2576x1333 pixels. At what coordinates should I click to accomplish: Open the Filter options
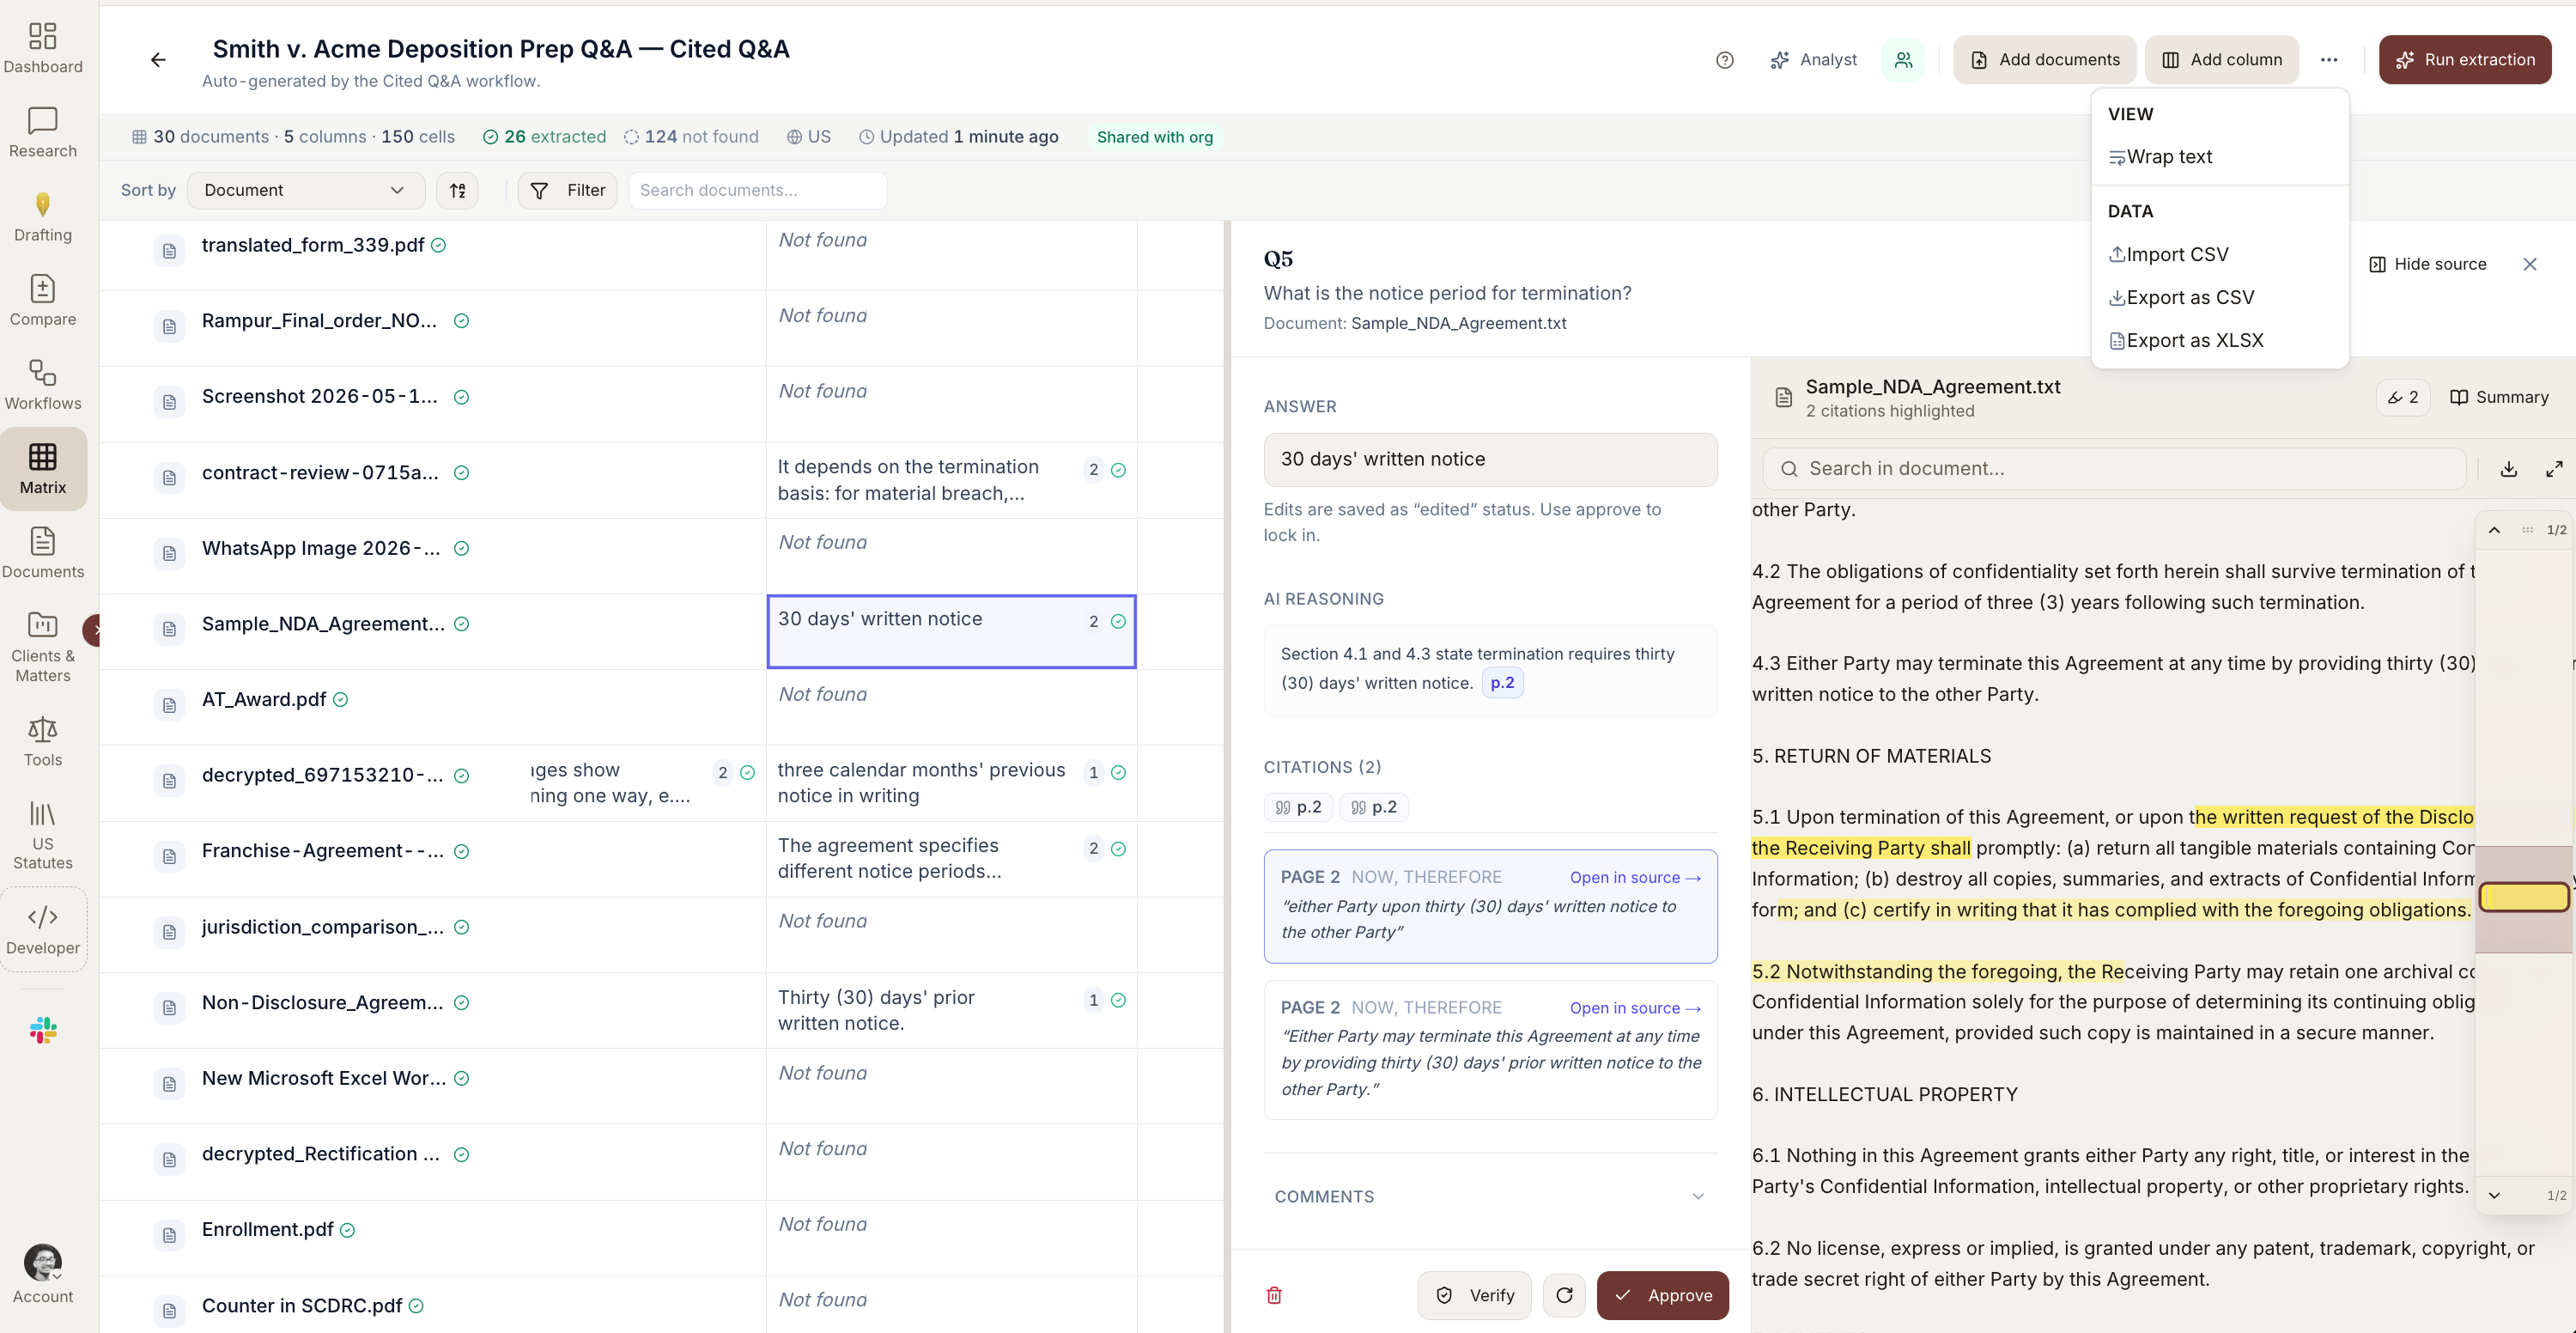click(567, 190)
